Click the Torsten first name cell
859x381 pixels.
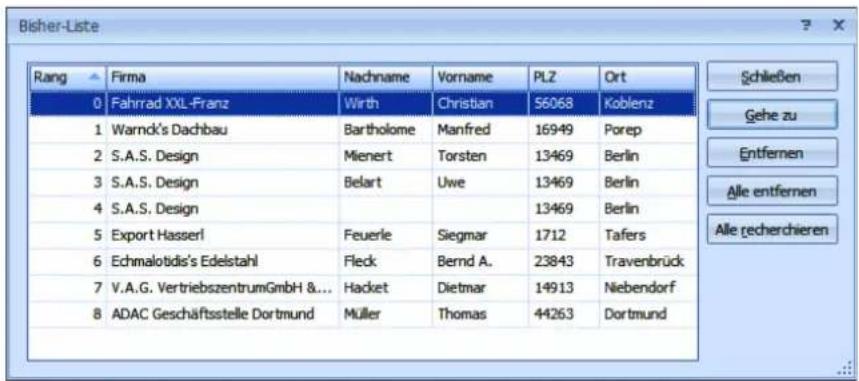tap(480, 156)
